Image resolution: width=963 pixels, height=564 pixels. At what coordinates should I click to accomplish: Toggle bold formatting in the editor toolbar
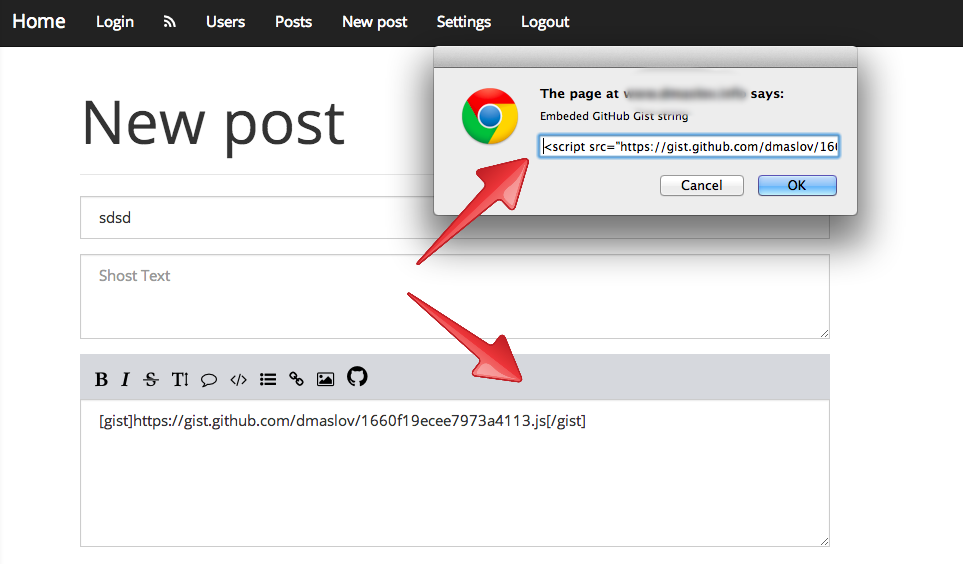tap(101, 380)
